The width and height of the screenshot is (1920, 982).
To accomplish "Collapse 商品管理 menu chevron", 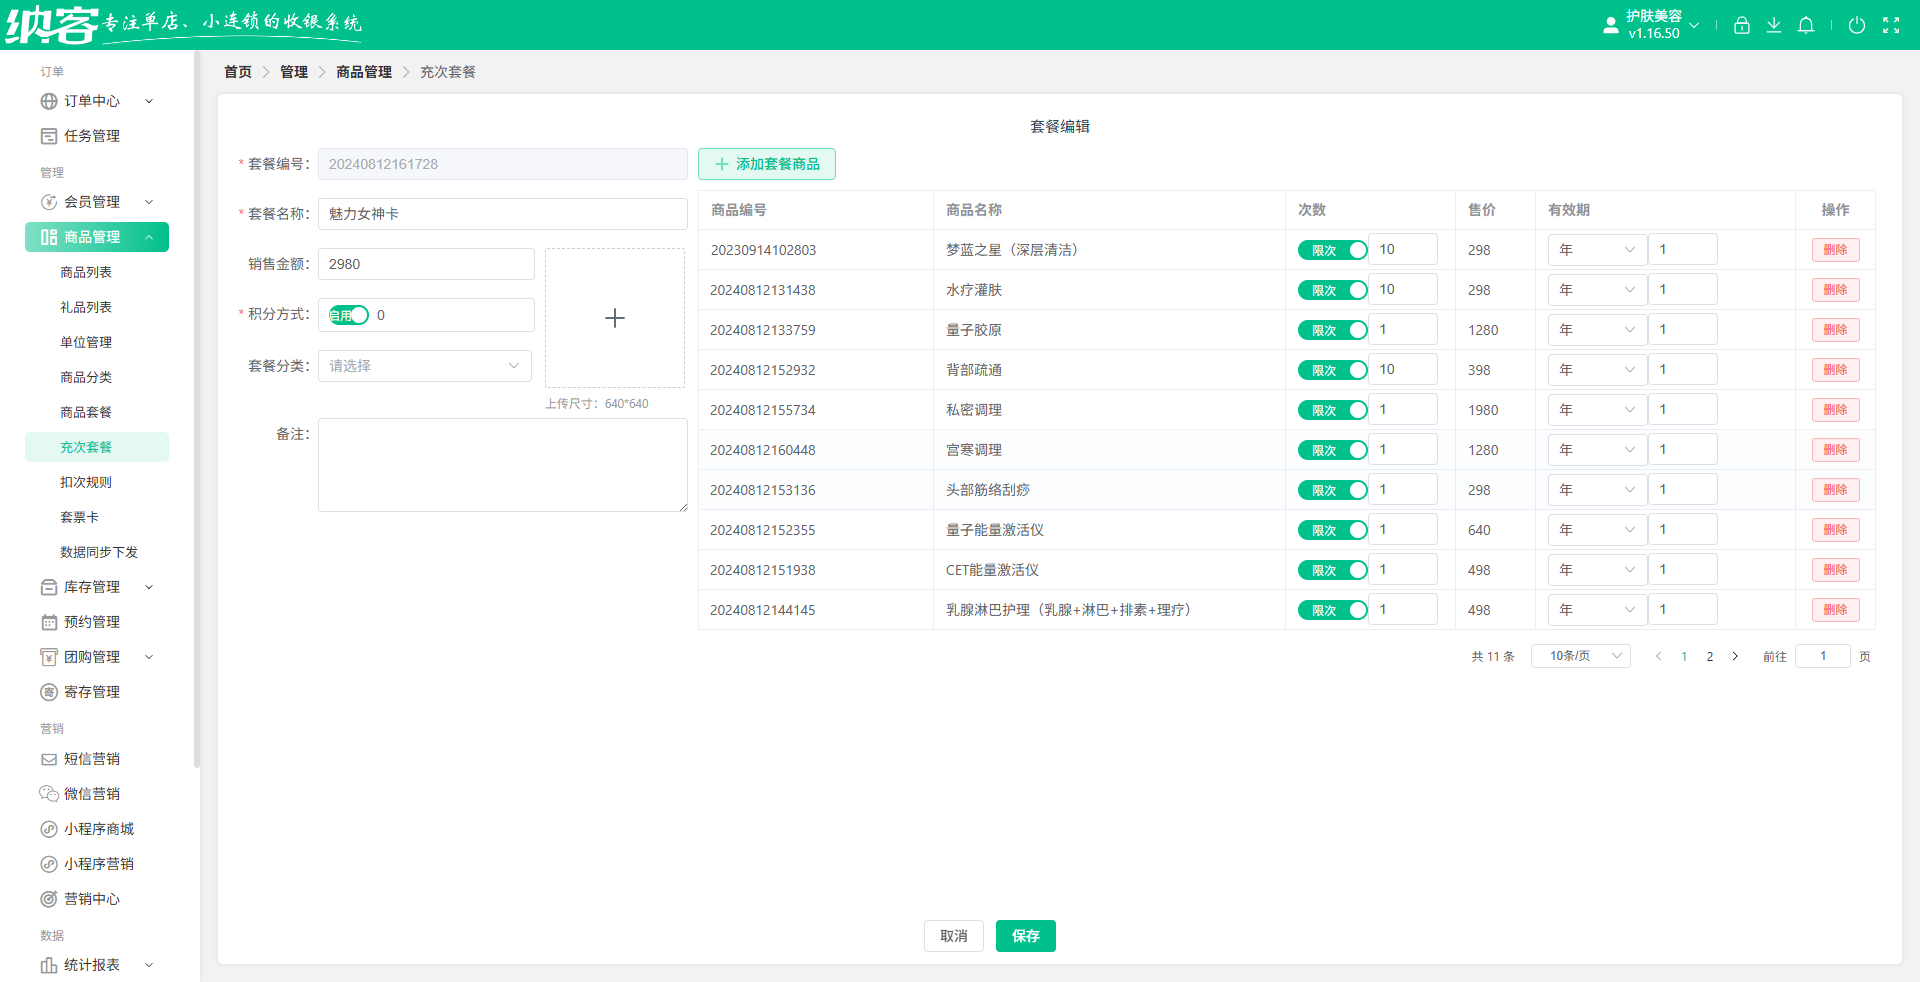I will [149, 237].
